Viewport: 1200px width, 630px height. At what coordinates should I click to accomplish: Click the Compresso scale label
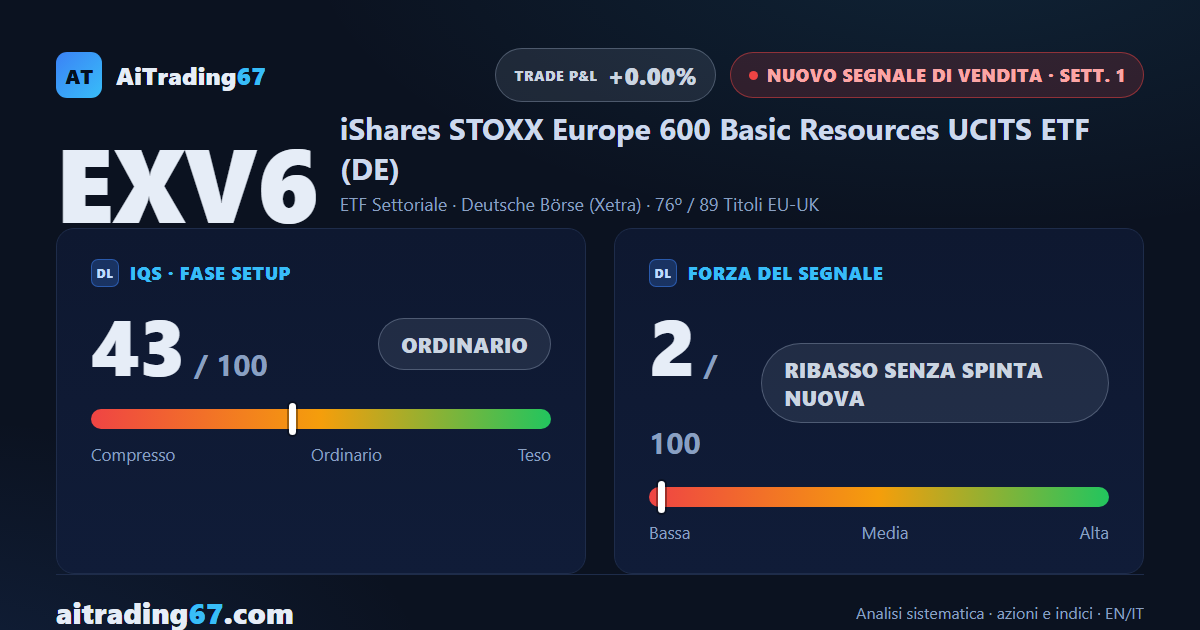click(x=133, y=455)
